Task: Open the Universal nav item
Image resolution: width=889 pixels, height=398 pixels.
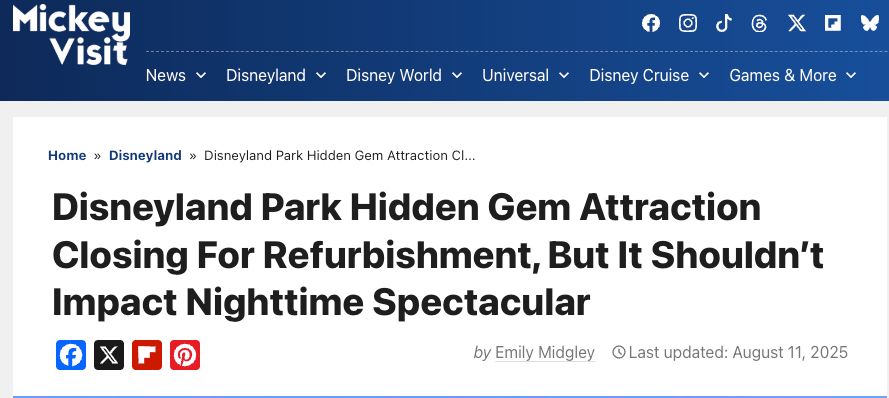Action: (x=515, y=75)
